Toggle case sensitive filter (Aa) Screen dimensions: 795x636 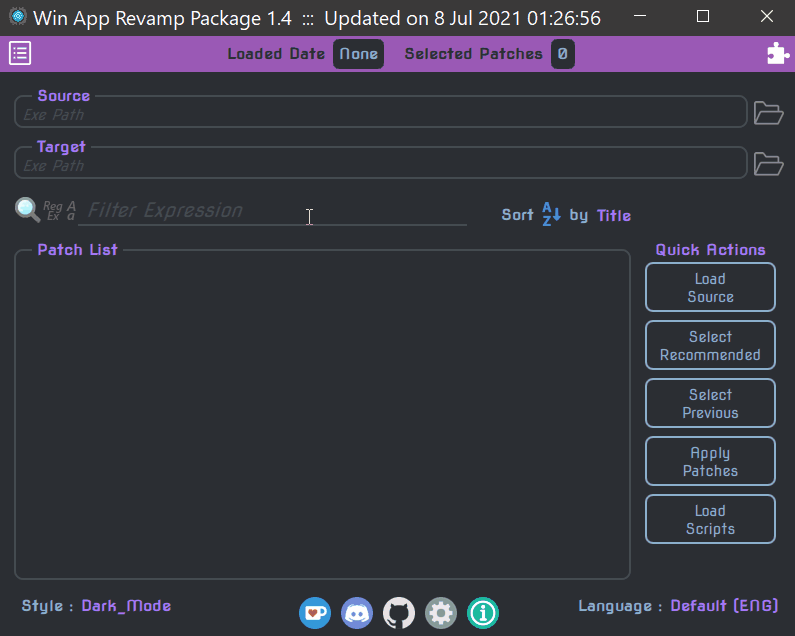[71, 210]
